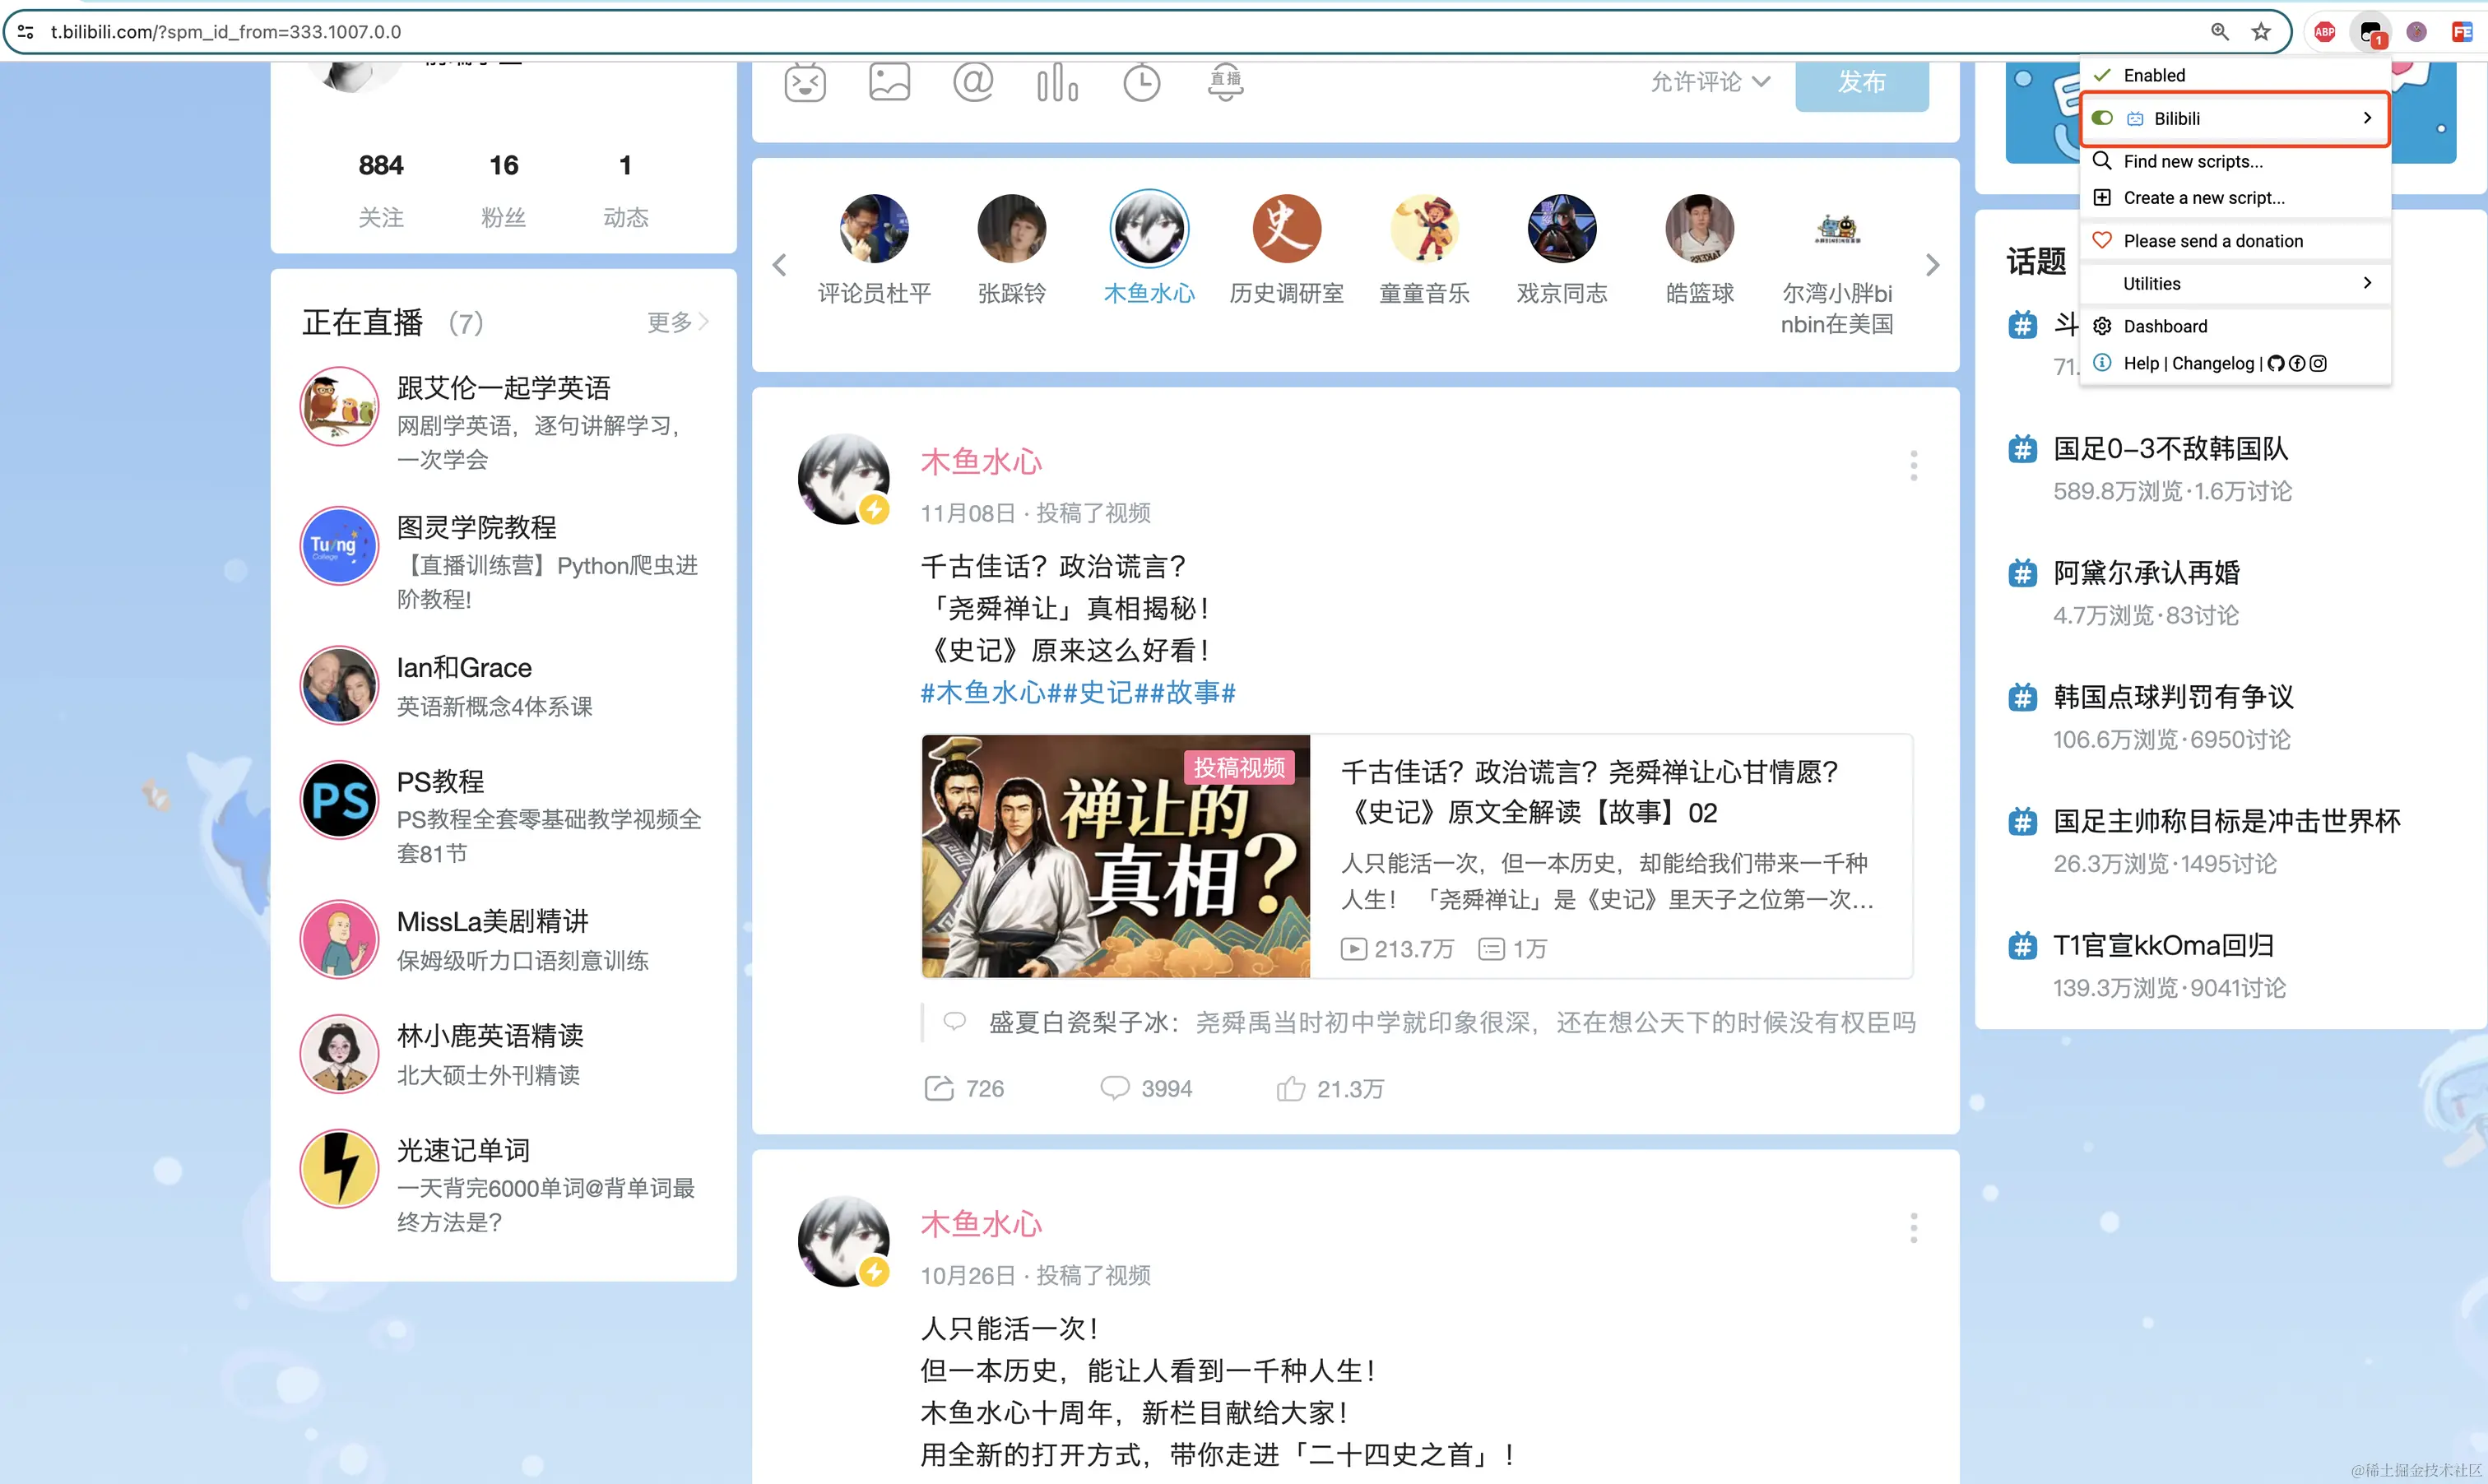Viewport: 2488px width, 1484px height.
Task: Open the poll bar-chart icon
Action: click(x=1057, y=82)
